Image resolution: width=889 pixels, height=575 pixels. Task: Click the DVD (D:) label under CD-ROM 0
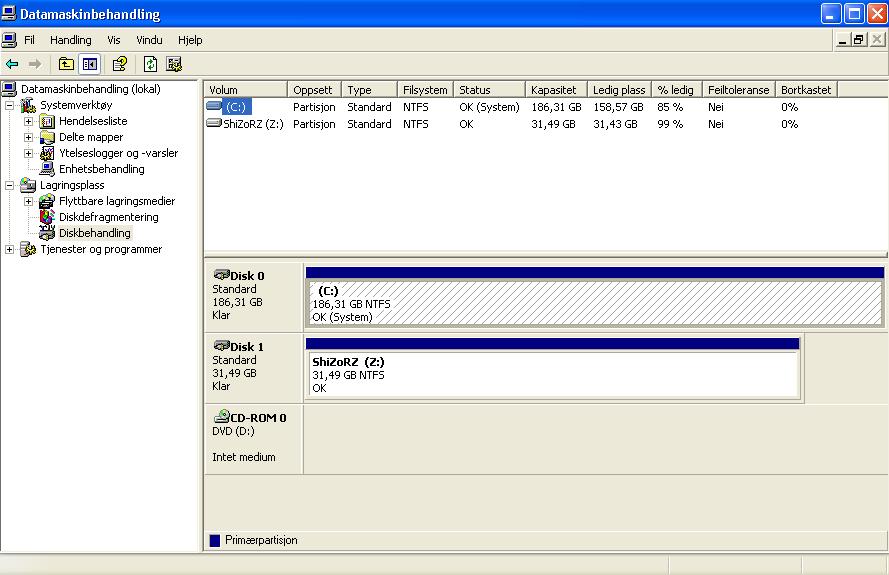pyautogui.click(x=233, y=431)
